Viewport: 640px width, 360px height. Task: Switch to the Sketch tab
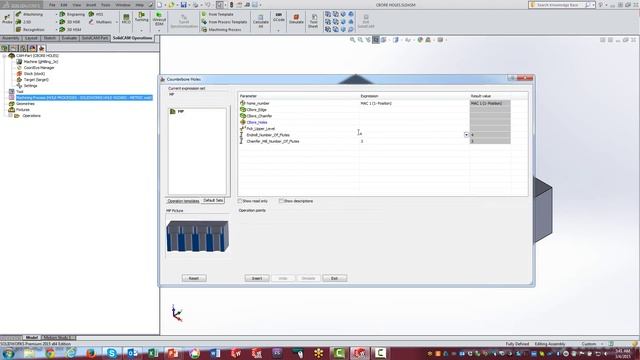pos(50,38)
